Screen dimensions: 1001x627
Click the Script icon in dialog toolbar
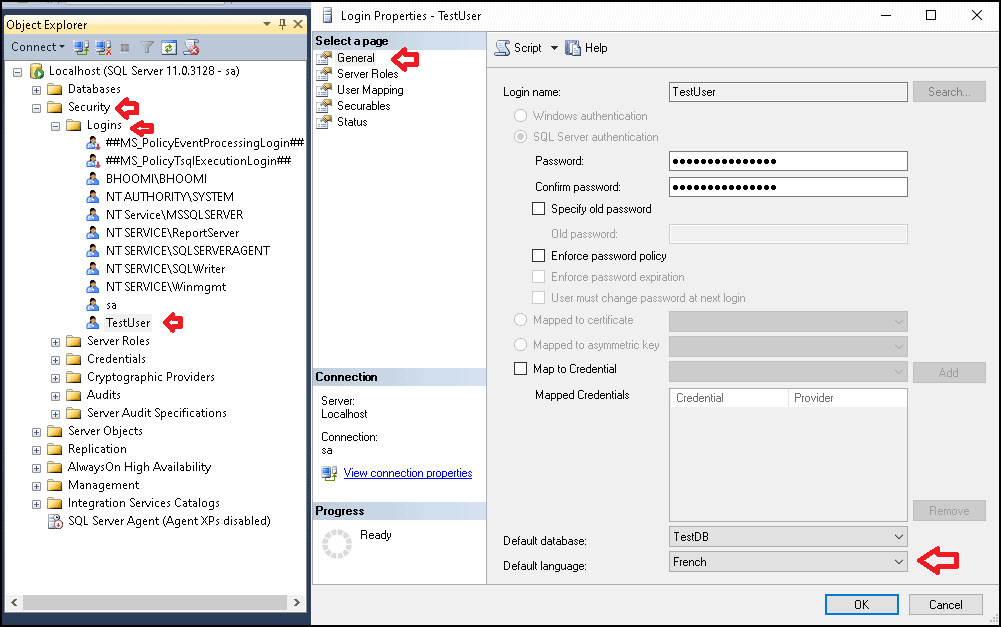click(x=503, y=48)
